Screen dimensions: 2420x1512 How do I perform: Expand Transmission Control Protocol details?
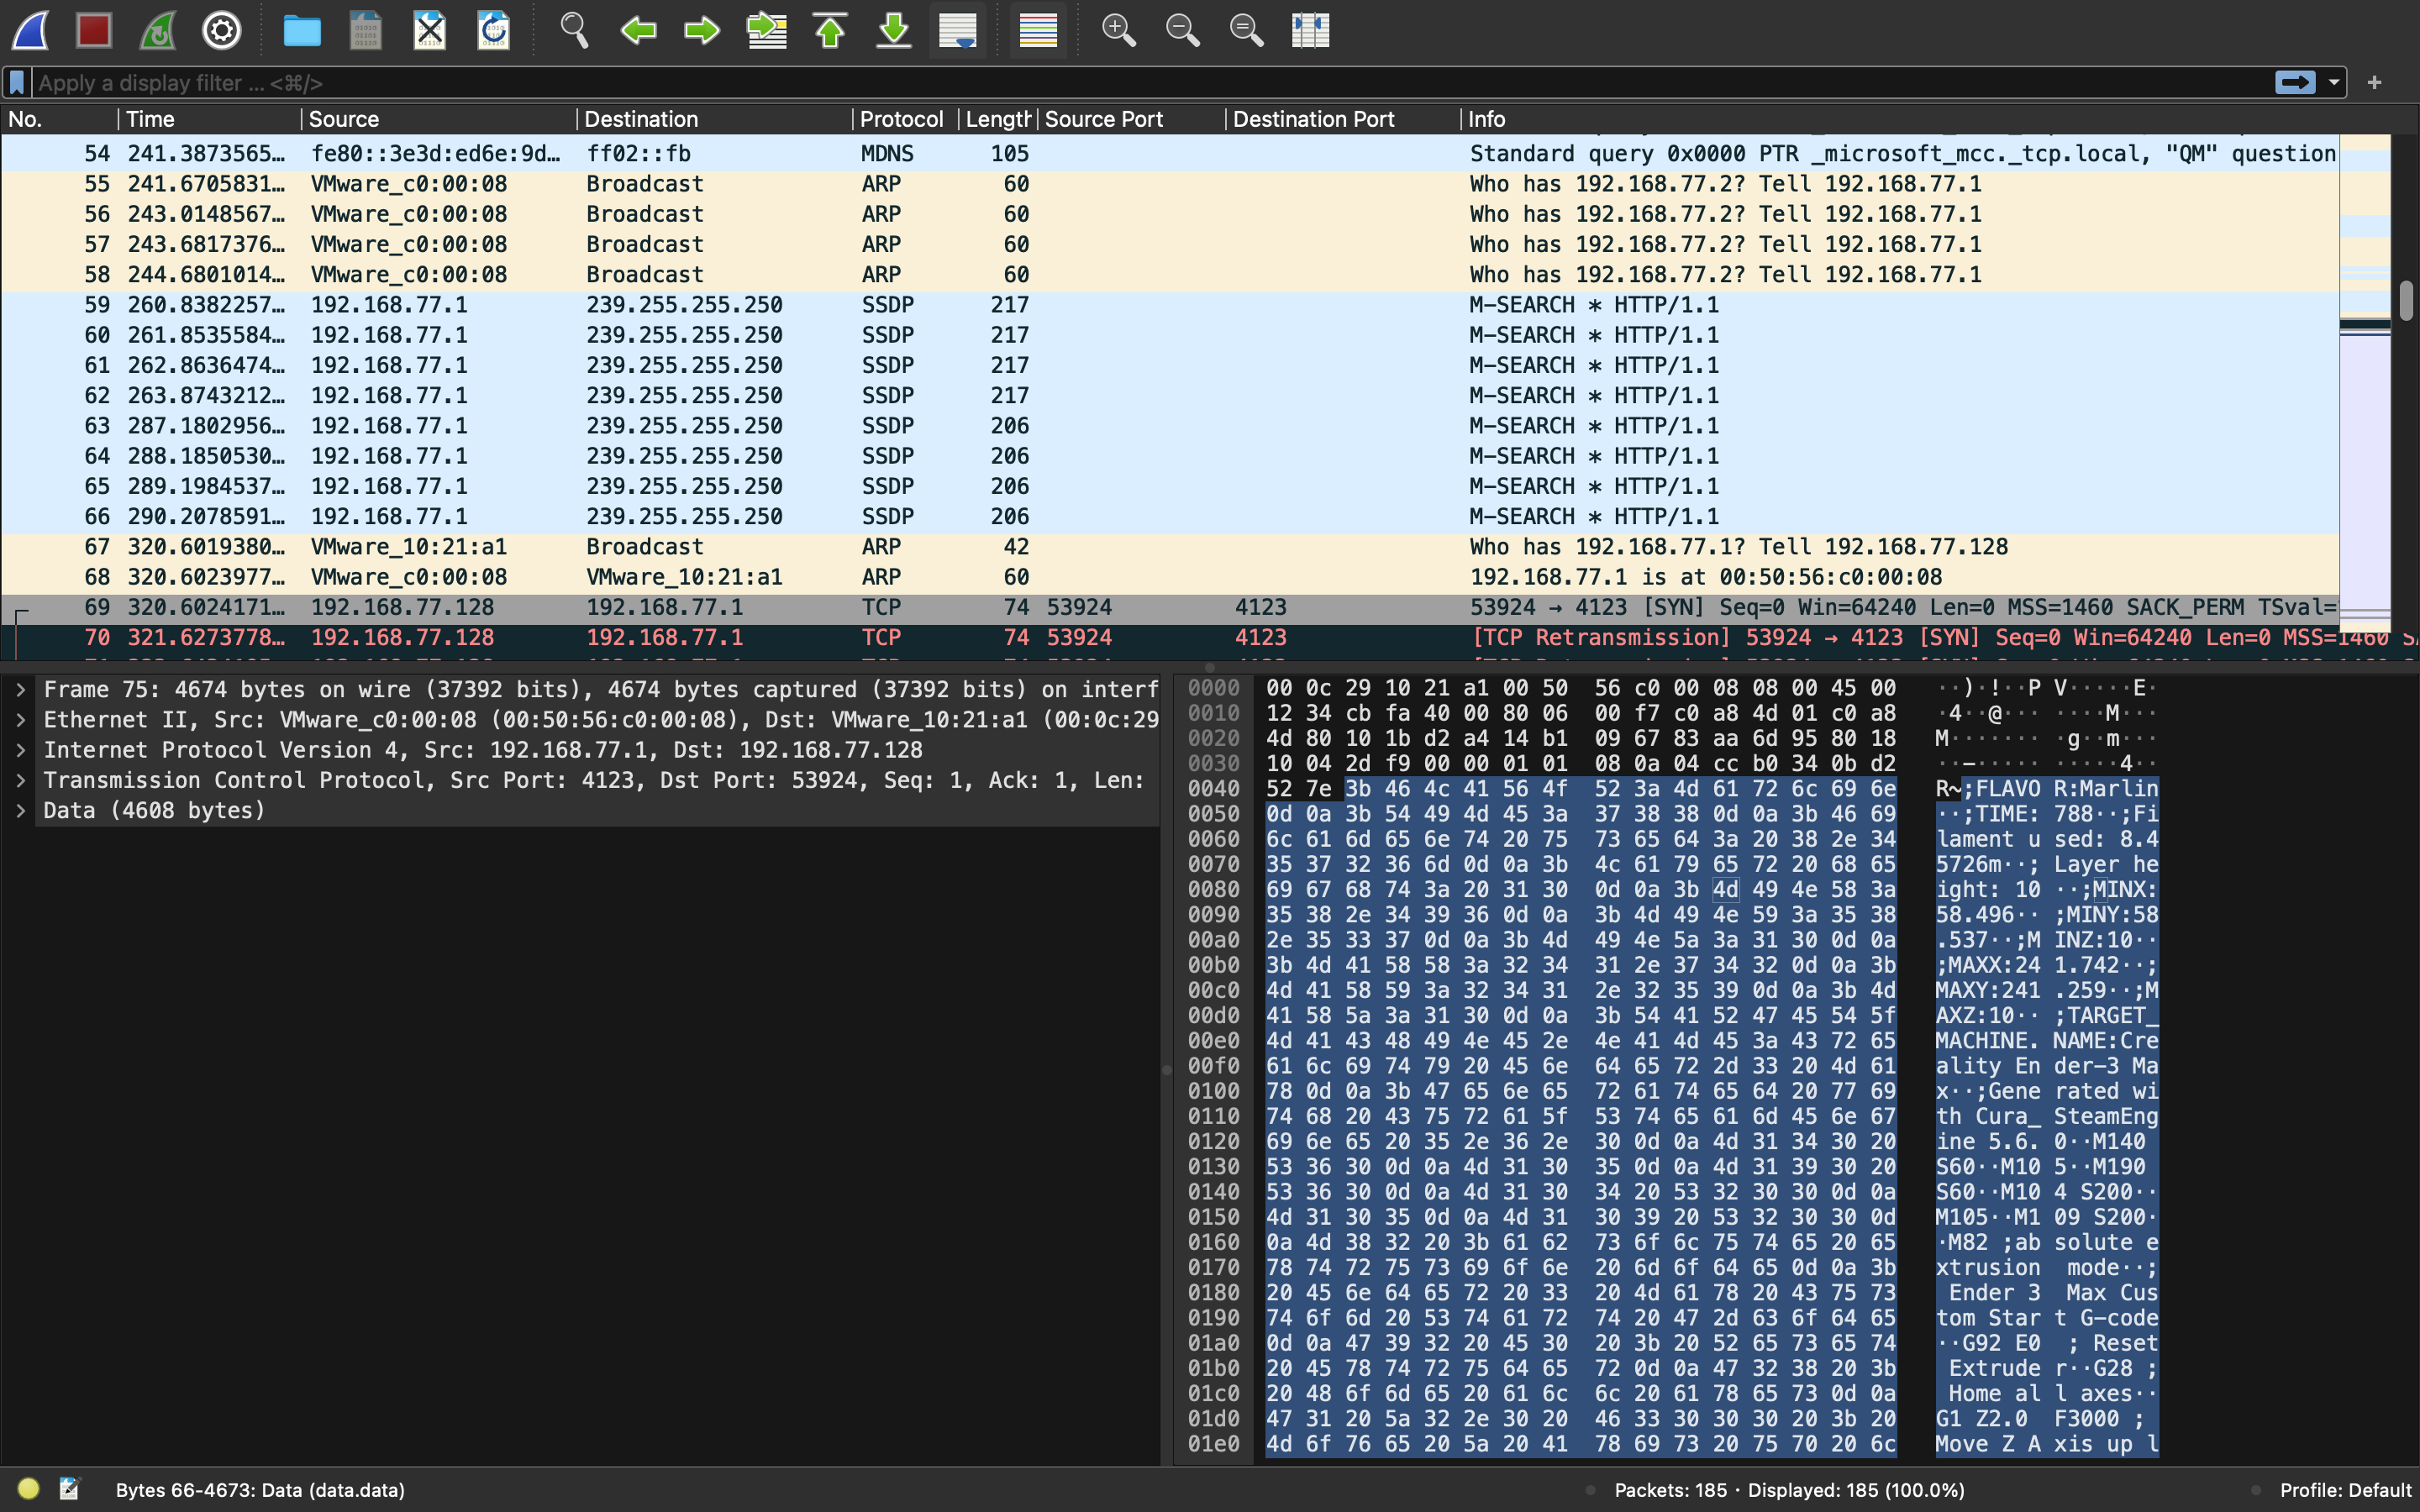tap(21, 780)
